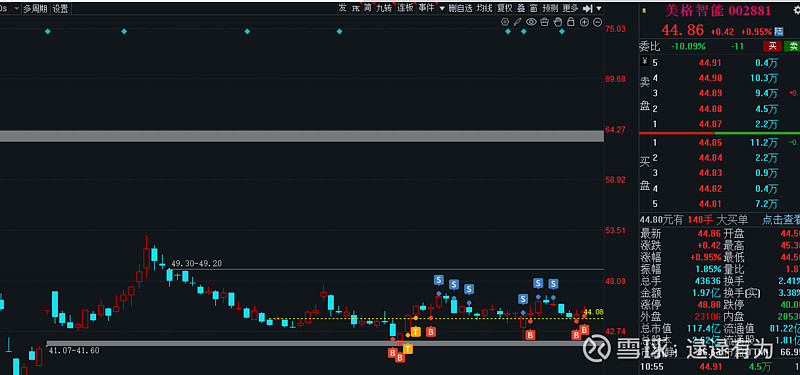Toggle the 事件 events display

426,8
